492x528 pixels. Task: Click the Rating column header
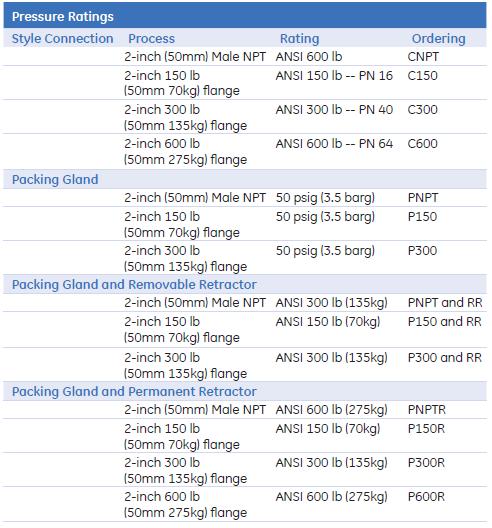[x=299, y=39]
